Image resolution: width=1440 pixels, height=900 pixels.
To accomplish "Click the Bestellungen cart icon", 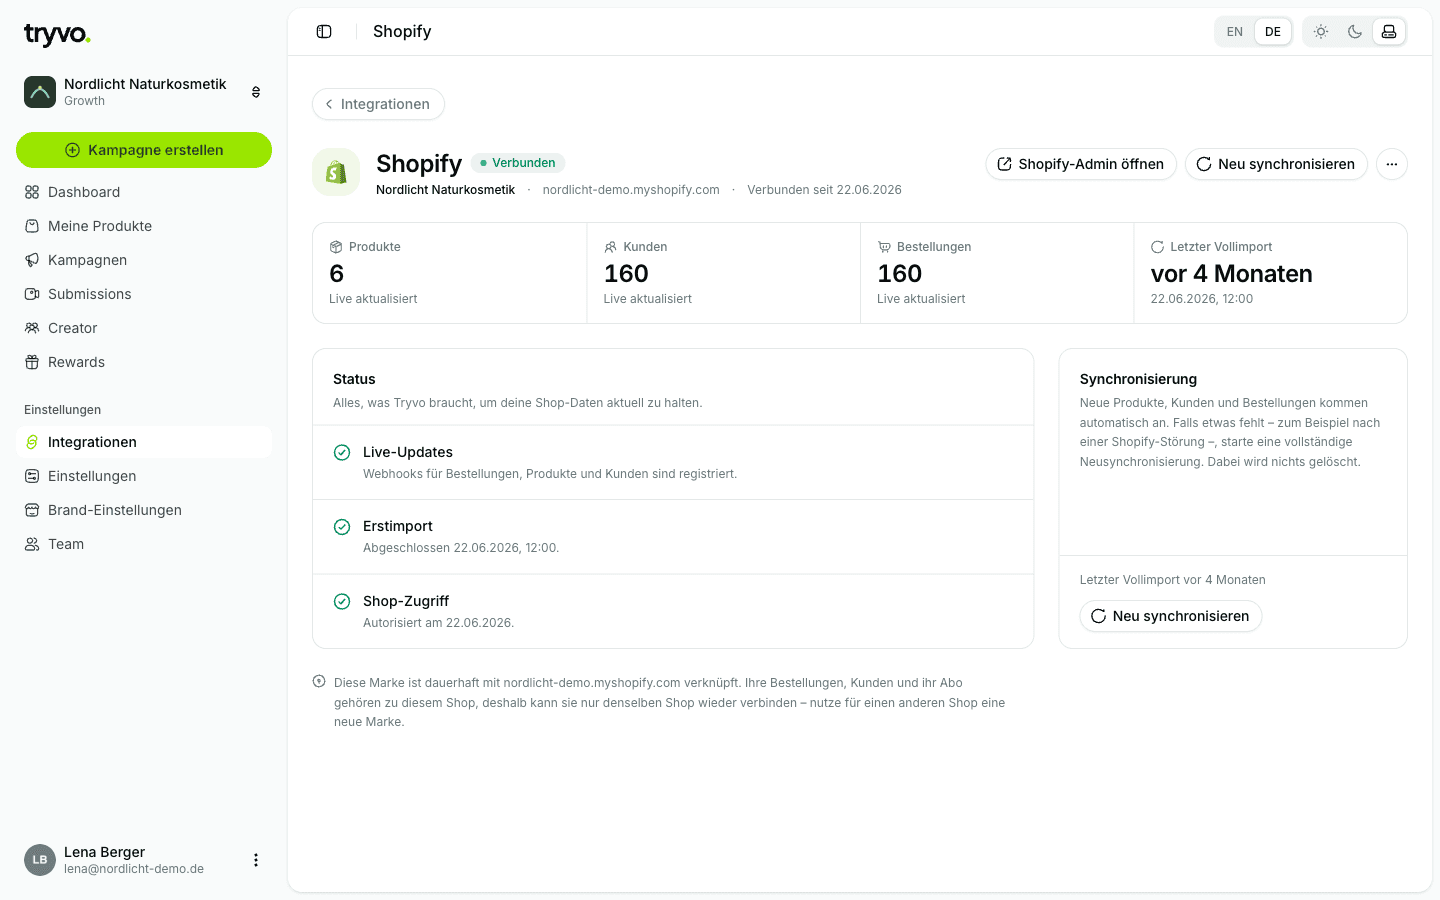I will click(x=884, y=247).
